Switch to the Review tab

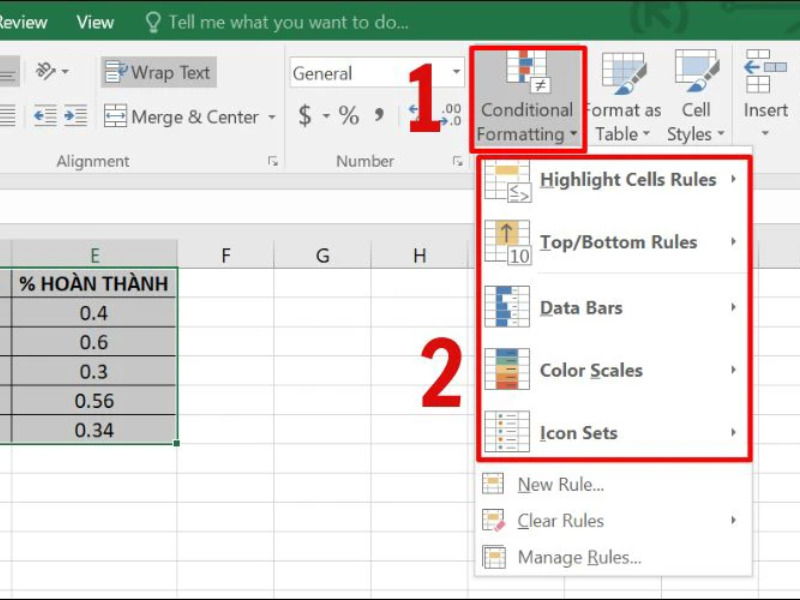(x=22, y=22)
